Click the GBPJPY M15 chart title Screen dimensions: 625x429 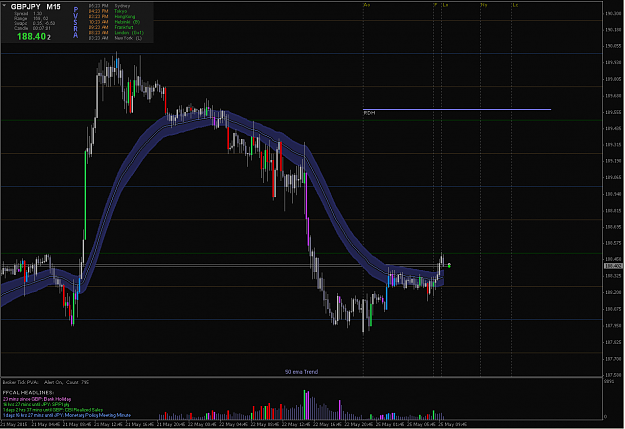(35, 7)
